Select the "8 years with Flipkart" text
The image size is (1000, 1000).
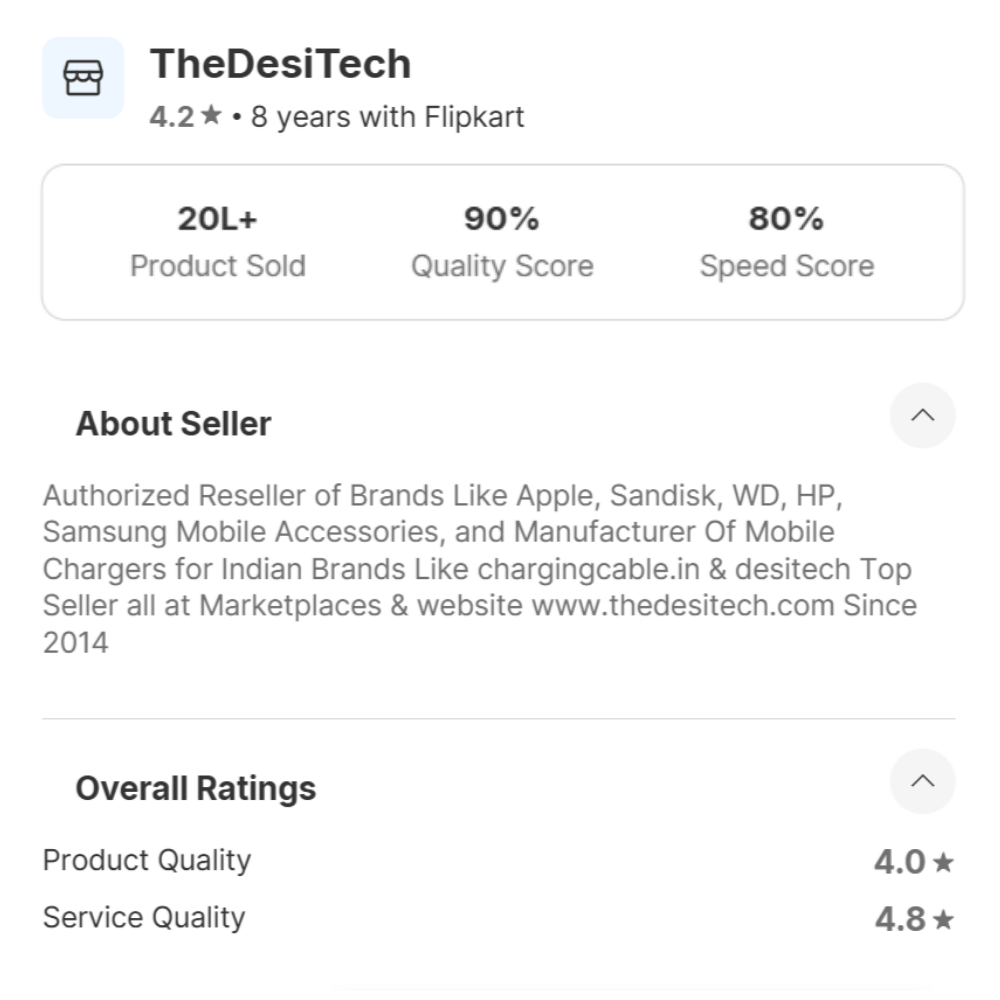point(387,117)
